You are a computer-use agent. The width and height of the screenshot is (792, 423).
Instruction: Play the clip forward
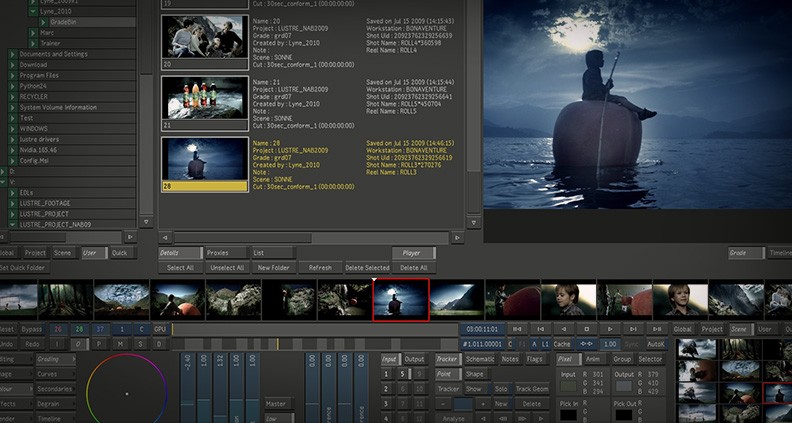pos(610,329)
